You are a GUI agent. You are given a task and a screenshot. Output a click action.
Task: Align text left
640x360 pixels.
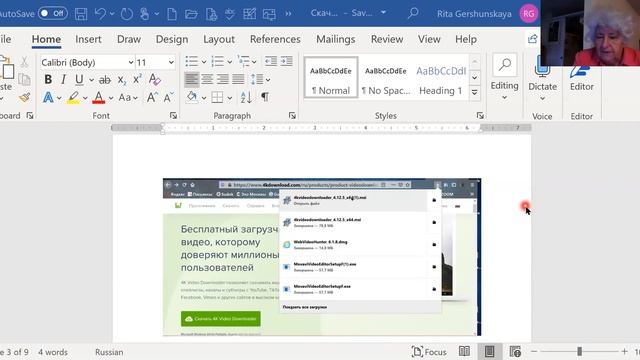point(191,79)
